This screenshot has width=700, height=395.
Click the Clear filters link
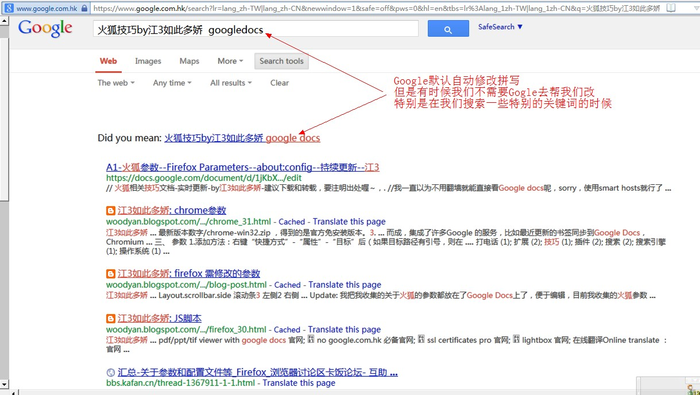[279, 83]
